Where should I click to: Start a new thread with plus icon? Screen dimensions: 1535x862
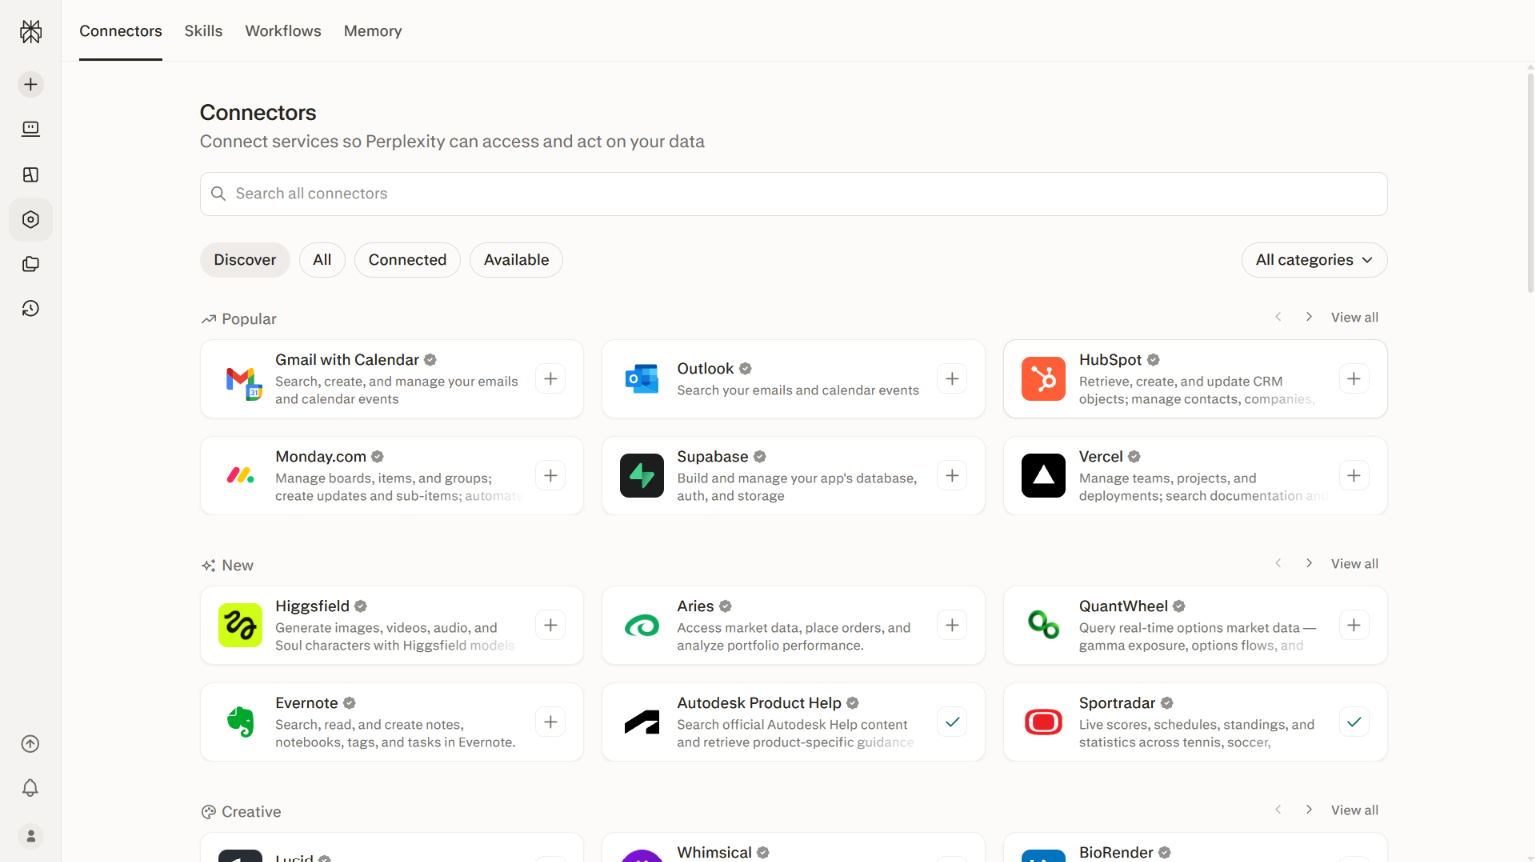(x=31, y=85)
